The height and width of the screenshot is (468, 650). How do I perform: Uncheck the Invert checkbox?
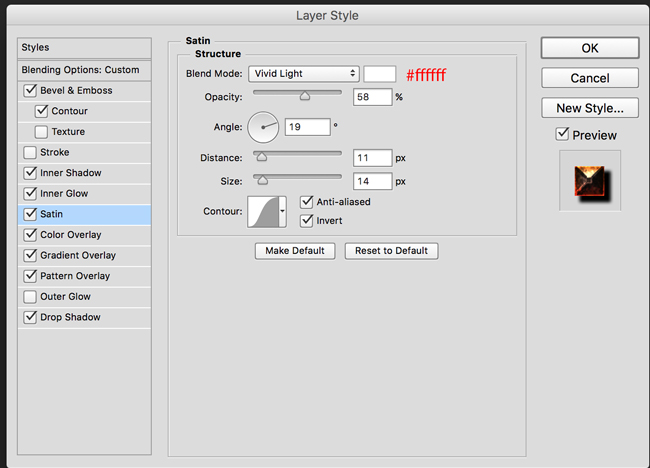(306, 221)
